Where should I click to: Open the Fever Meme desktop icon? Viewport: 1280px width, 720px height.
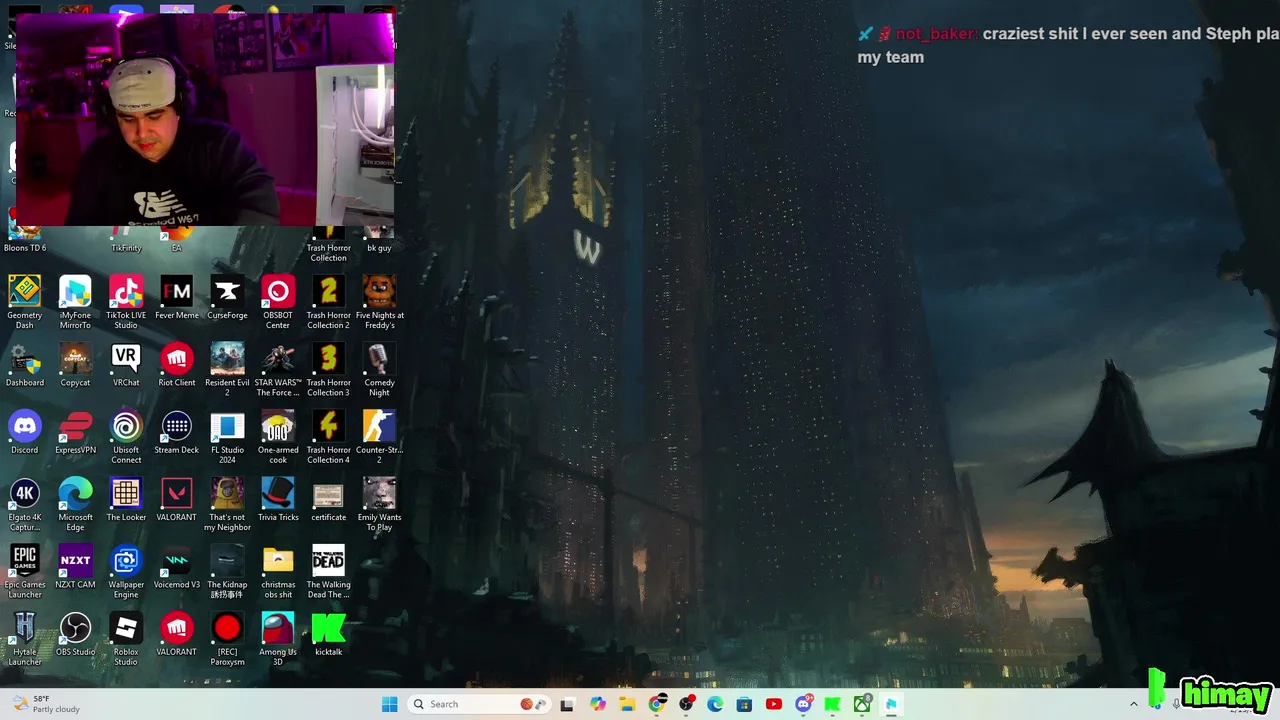pyautogui.click(x=177, y=298)
